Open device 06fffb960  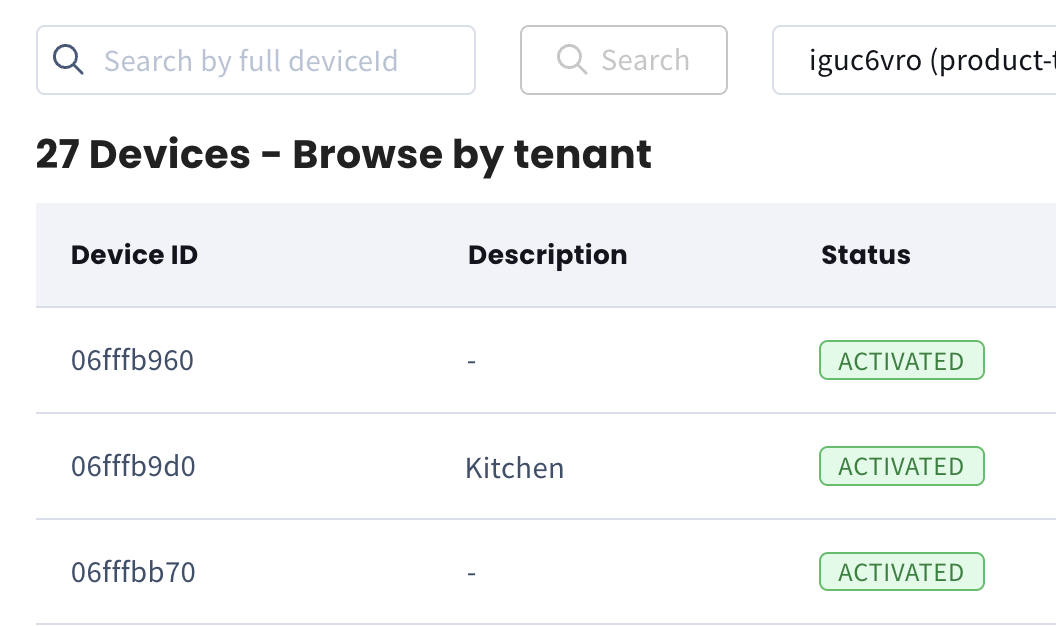tap(132, 361)
